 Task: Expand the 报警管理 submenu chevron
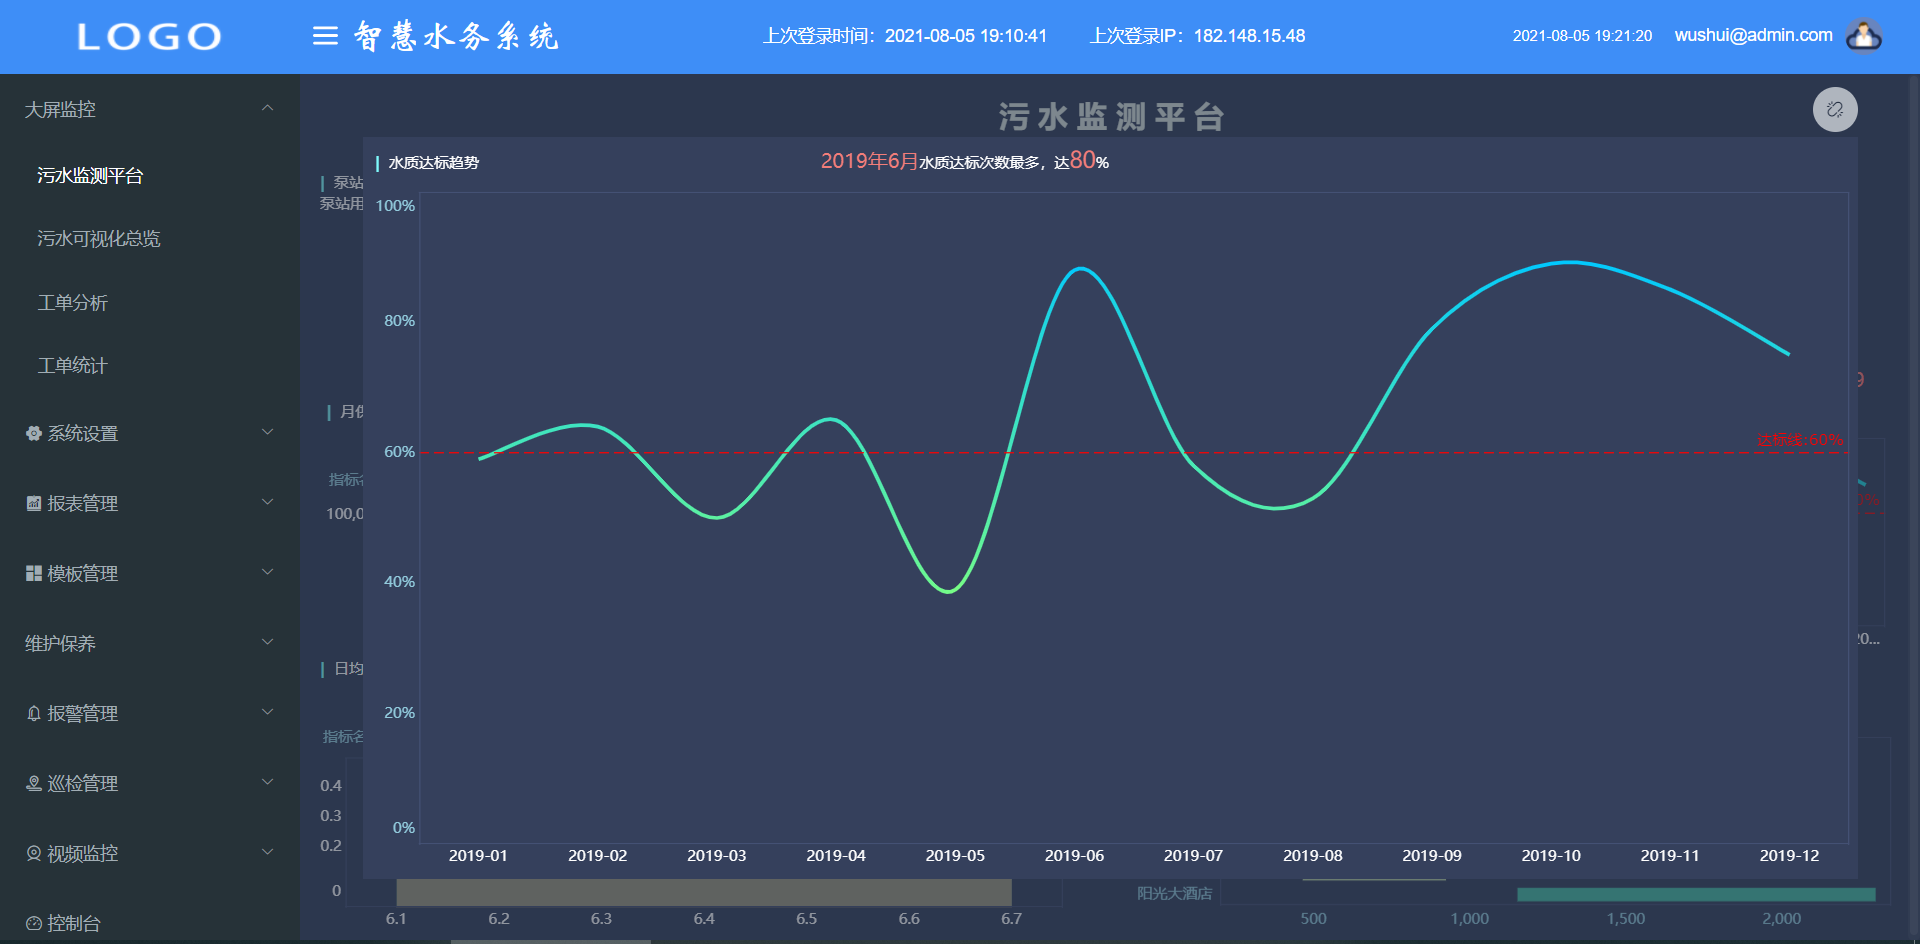267,711
